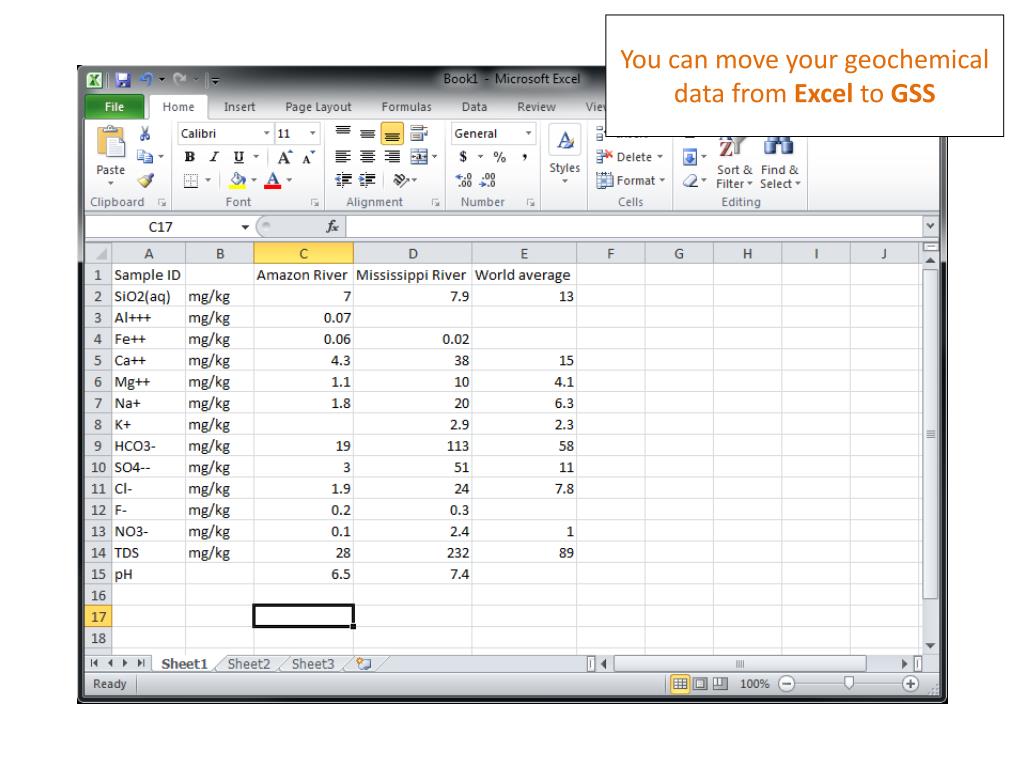Click the Copy icon in Clipboard group
The width and height of the screenshot is (1024, 768).
144,157
